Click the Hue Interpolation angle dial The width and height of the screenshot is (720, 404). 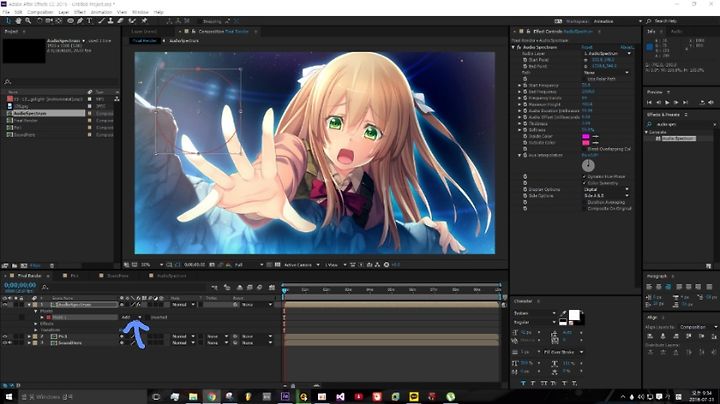(588, 165)
